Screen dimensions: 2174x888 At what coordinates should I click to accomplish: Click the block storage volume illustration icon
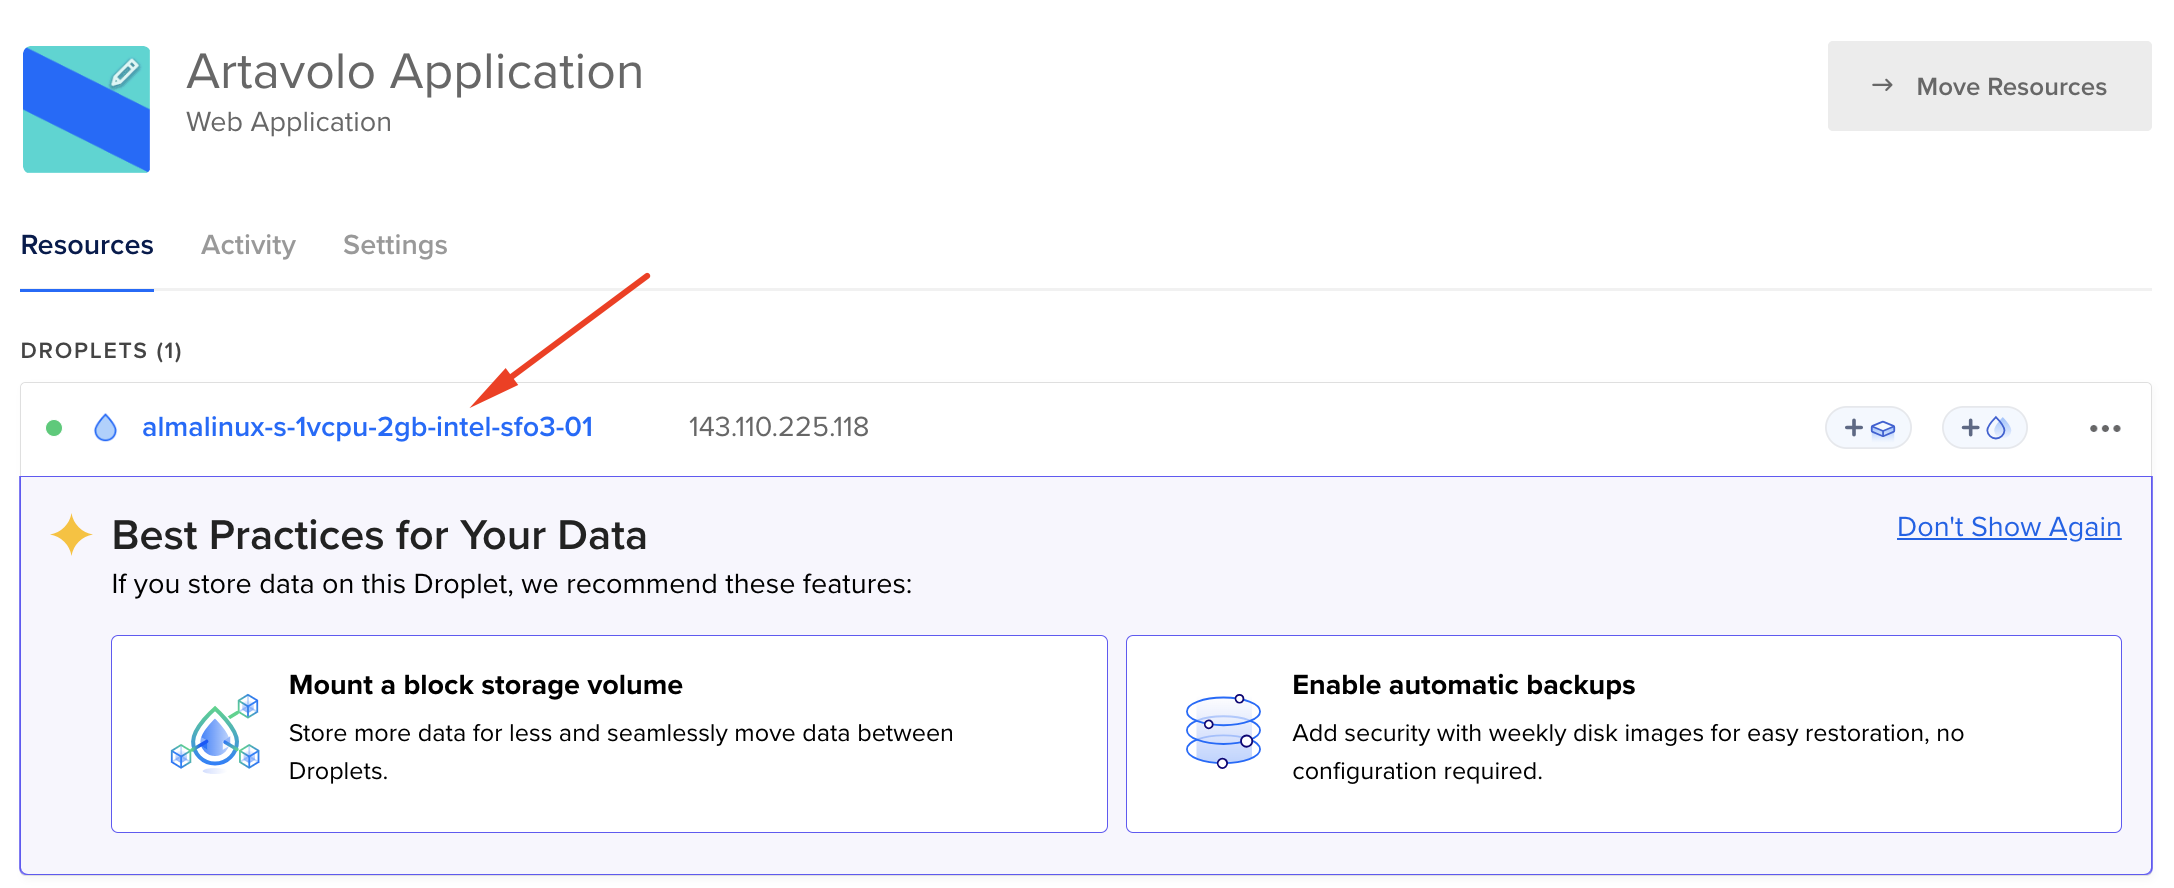click(215, 734)
